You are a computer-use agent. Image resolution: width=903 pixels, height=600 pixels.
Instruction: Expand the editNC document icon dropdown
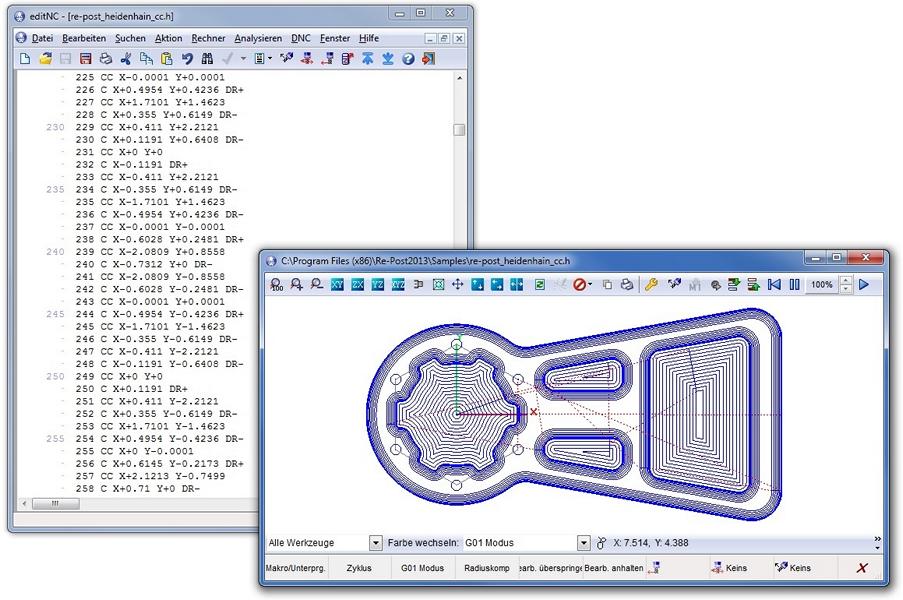(270, 59)
